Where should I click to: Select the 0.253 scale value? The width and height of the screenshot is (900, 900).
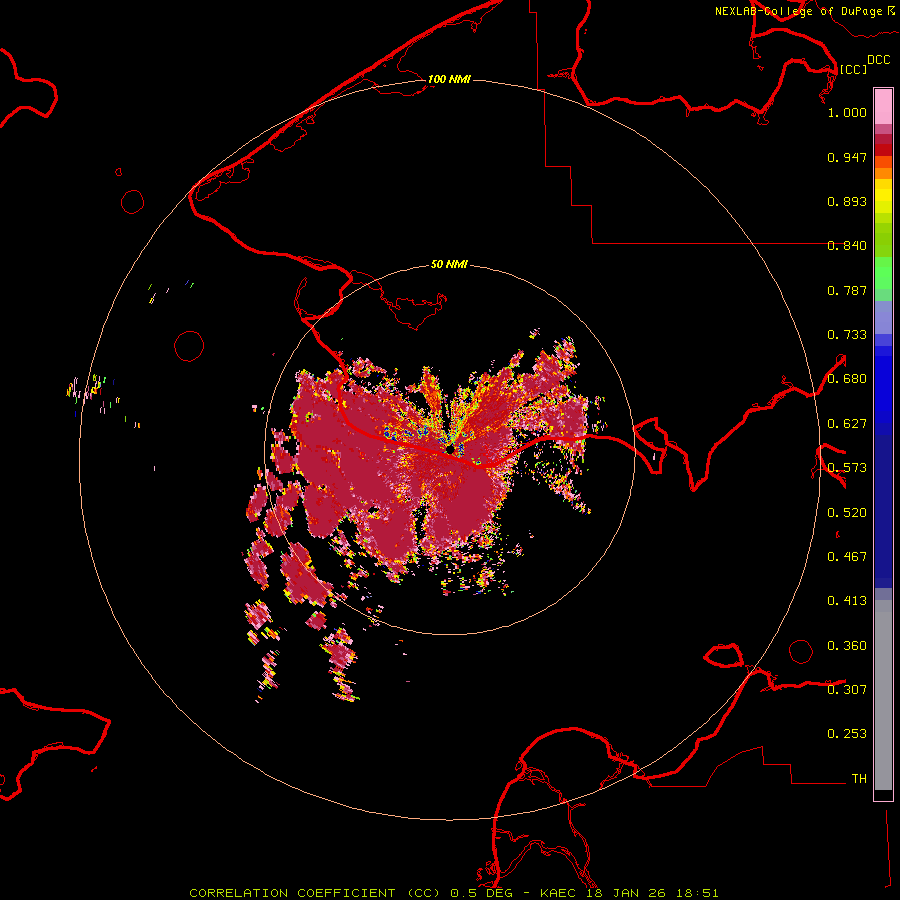[x=847, y=734]
